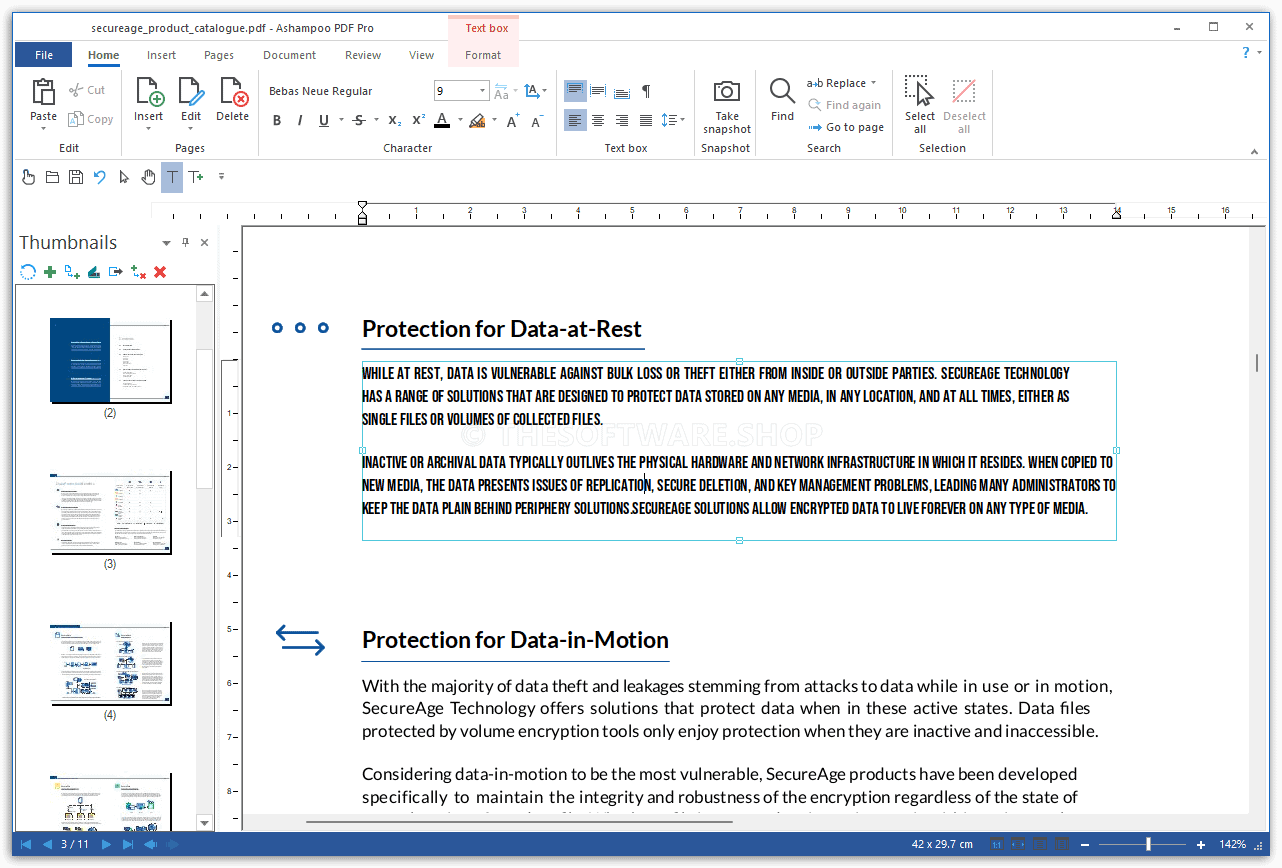Click the zoom slider handle
The width and height of the screenshot is (1282, 868).
1149,845
